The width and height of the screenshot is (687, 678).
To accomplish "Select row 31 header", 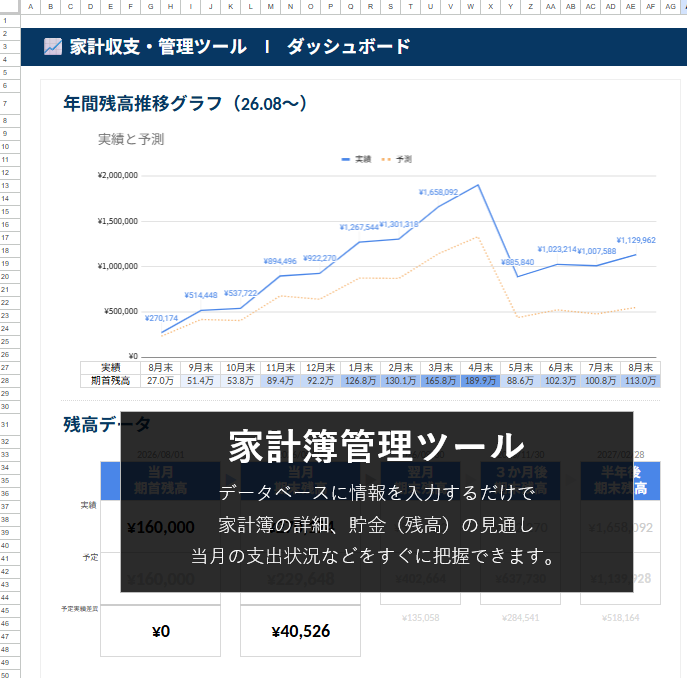I will tap(10, 424).
